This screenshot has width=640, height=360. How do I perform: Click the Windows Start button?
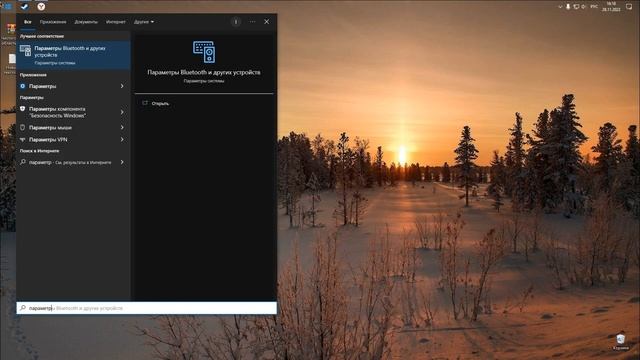pyautogui.click(x=7, y=6)
